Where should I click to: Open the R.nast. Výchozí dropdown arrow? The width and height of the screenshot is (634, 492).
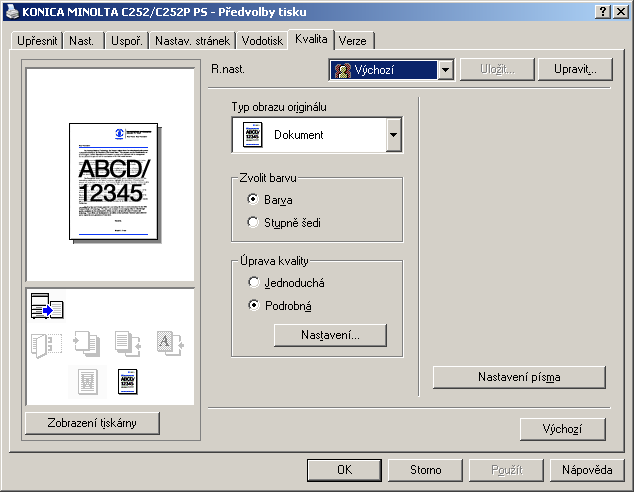(446, 70)
